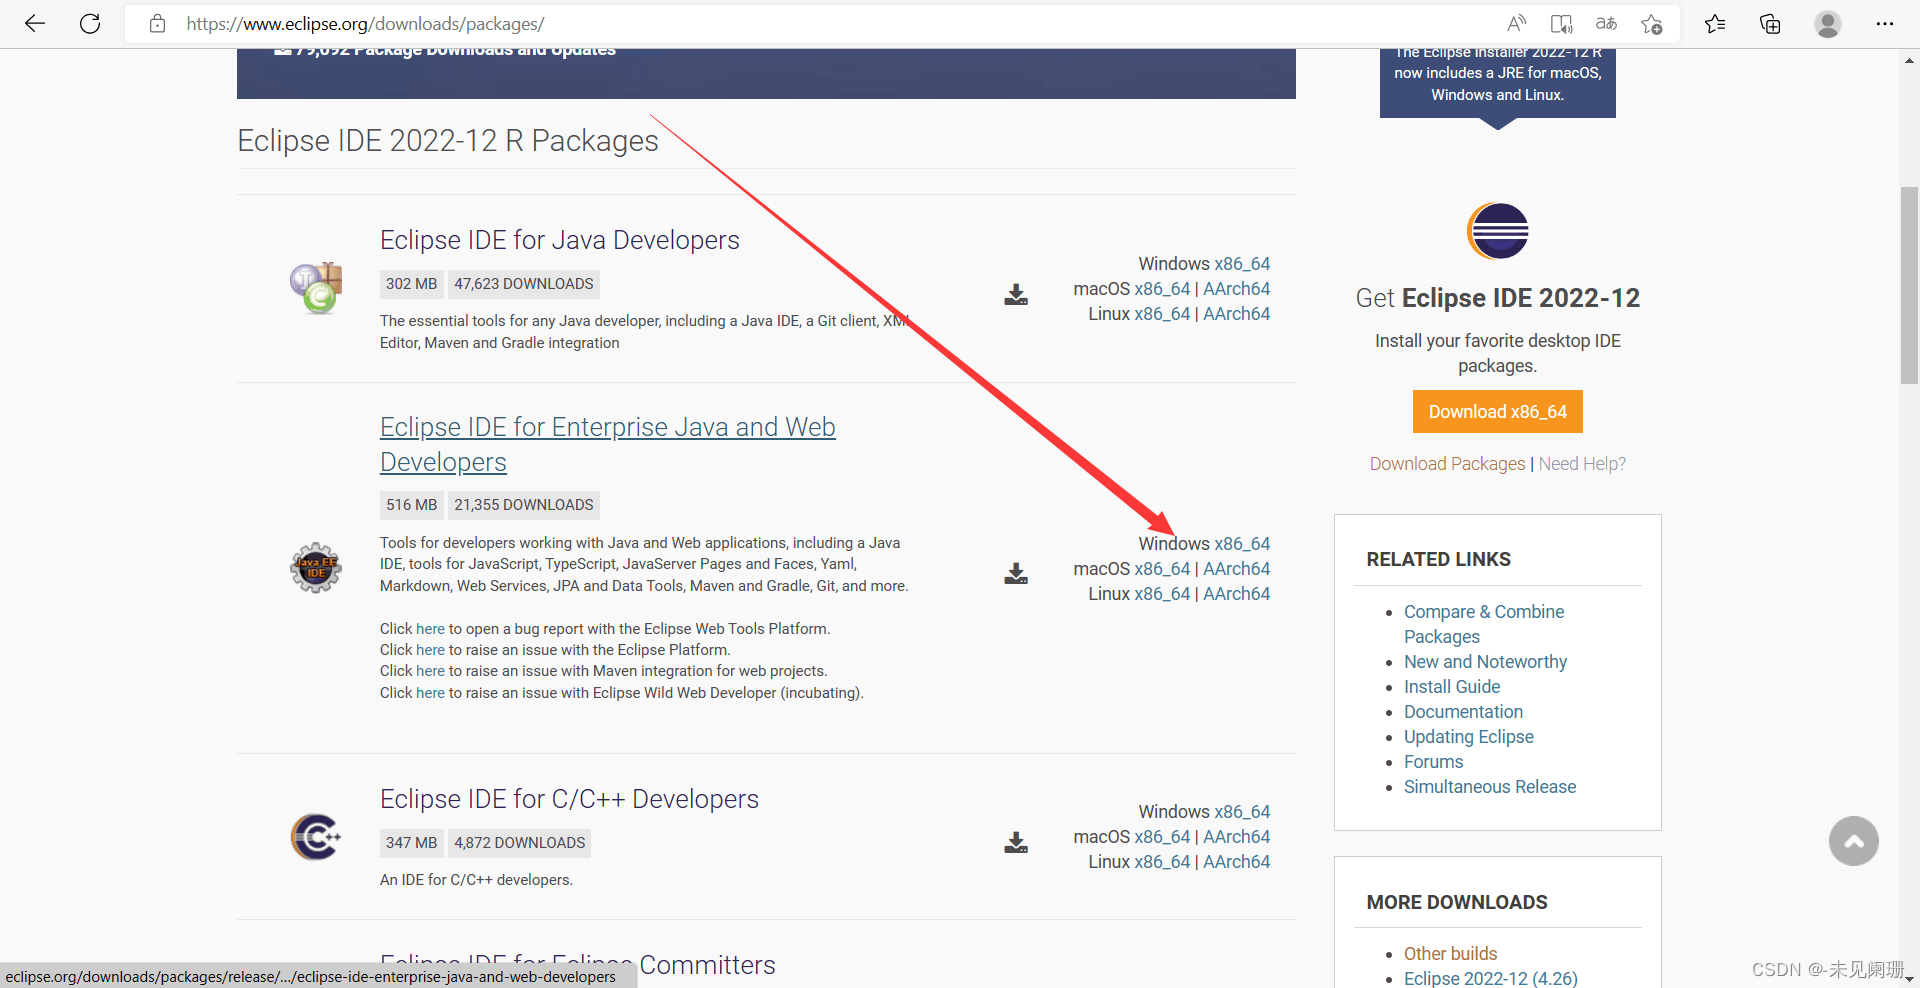Click the download icon for Java Developers
This screenshot has width=1920, height=988.
1016,294
